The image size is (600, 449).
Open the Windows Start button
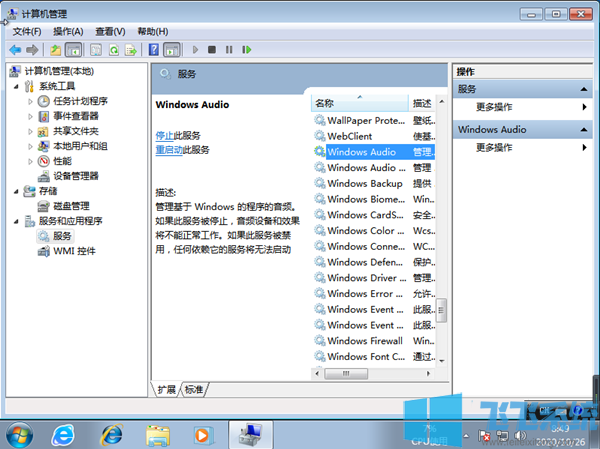pyautogui.click(x=19, y=435)
